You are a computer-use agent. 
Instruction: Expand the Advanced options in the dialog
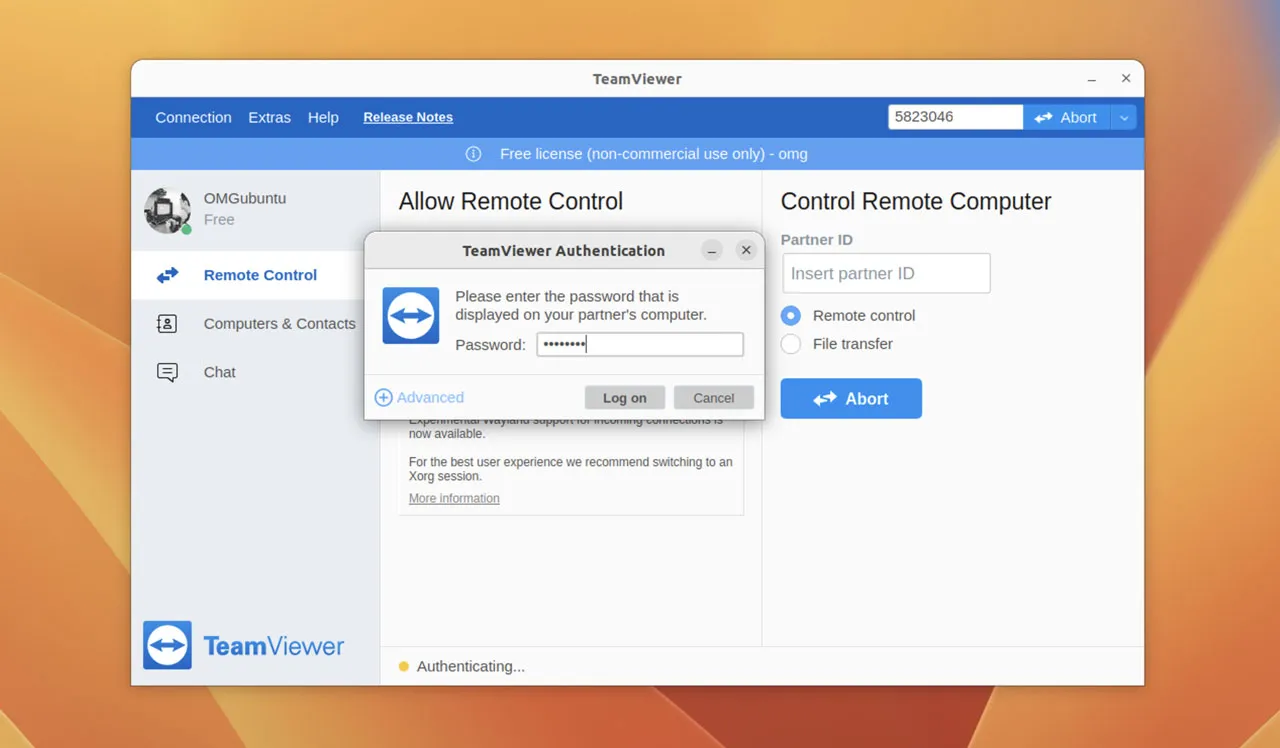(x=430, y=397)
